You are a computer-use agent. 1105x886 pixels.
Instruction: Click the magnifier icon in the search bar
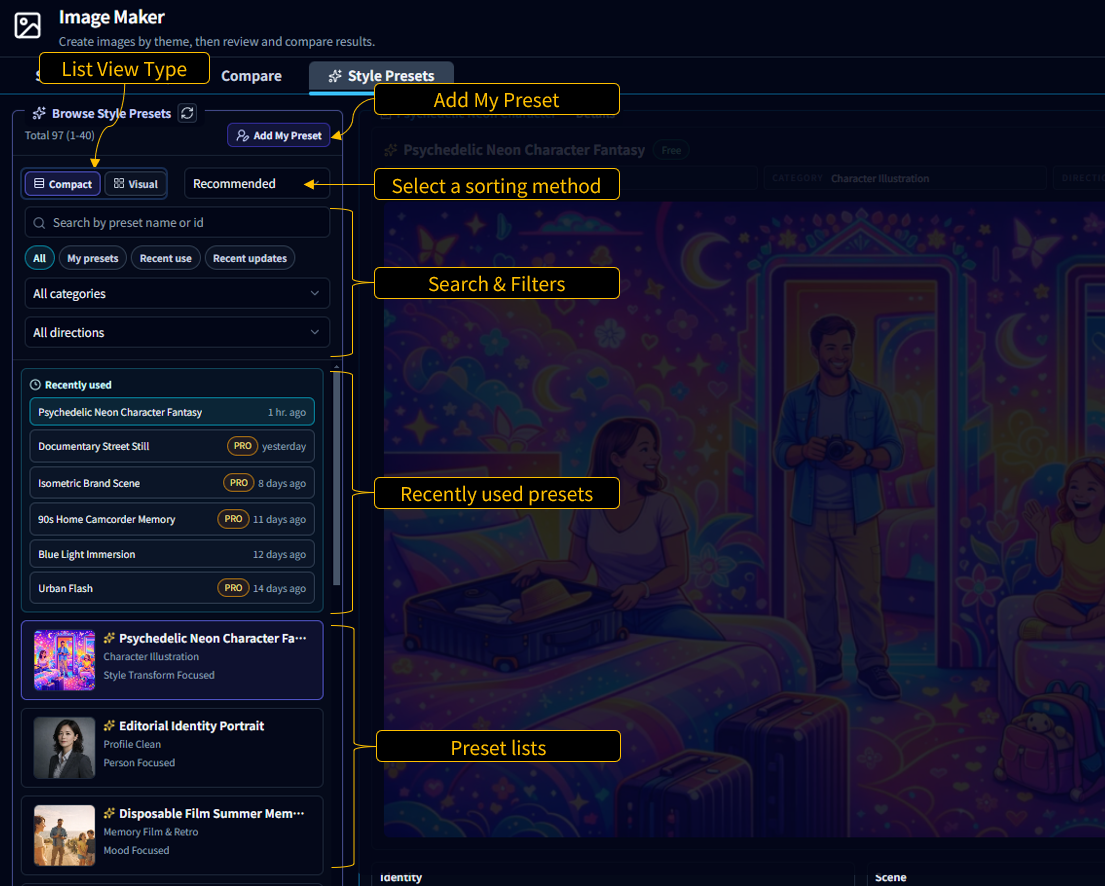pos(39,221)
